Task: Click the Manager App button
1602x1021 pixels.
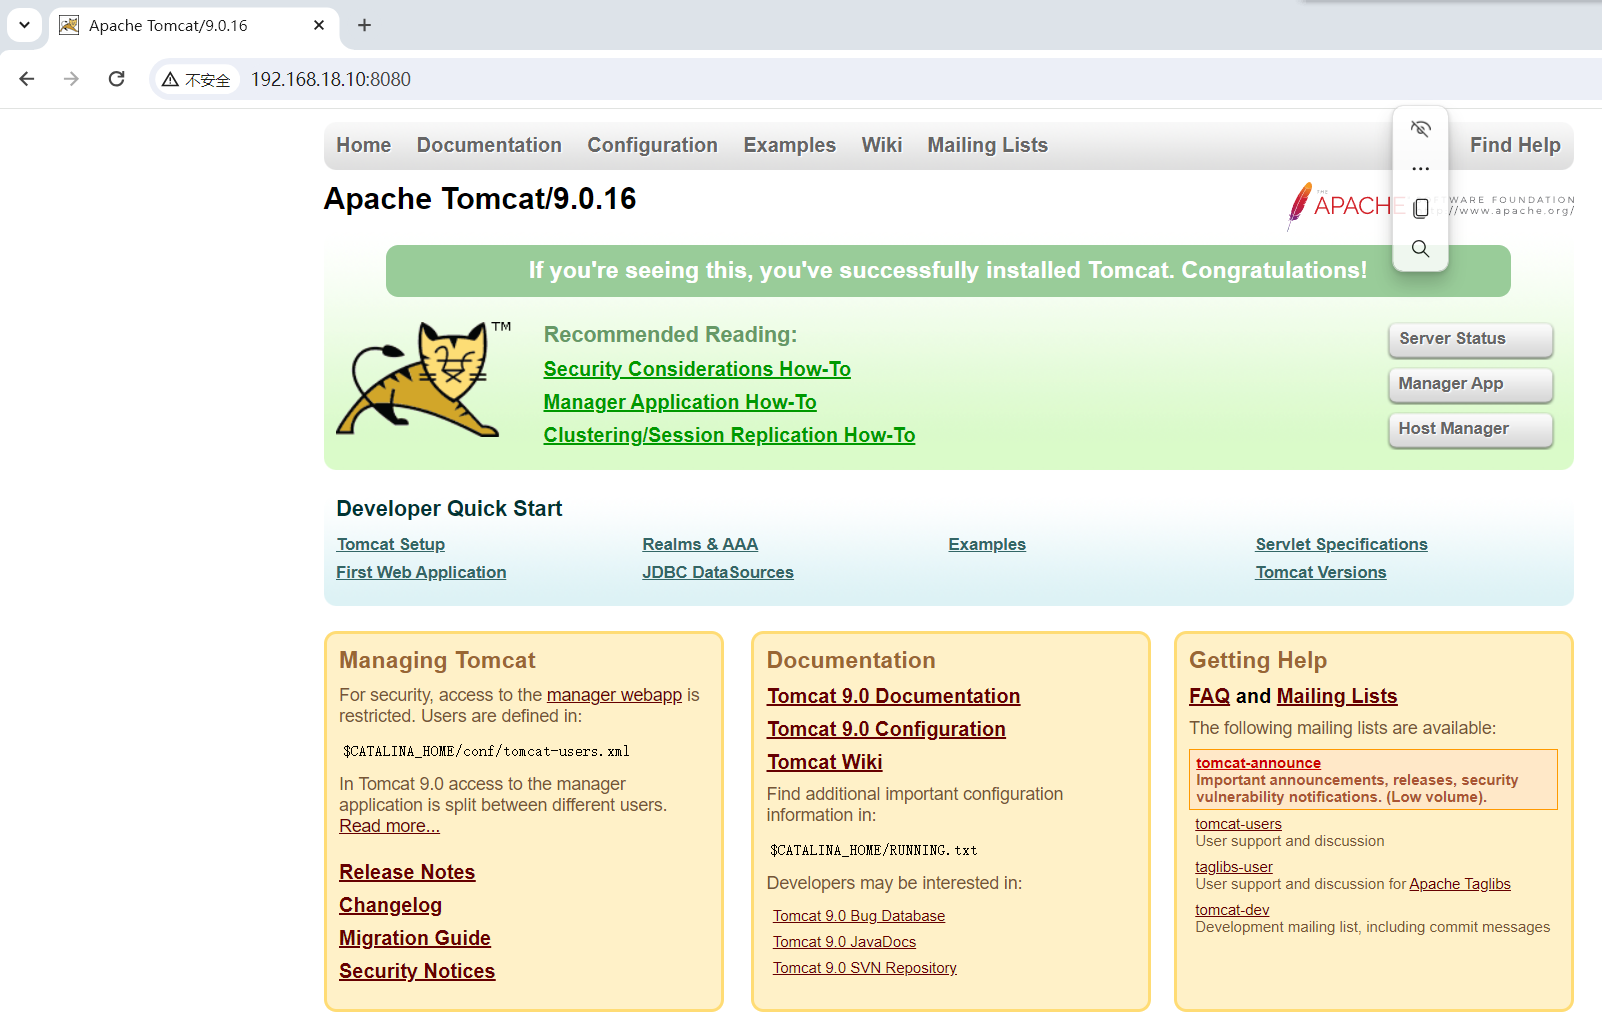Action: (x=1470, y=384)
